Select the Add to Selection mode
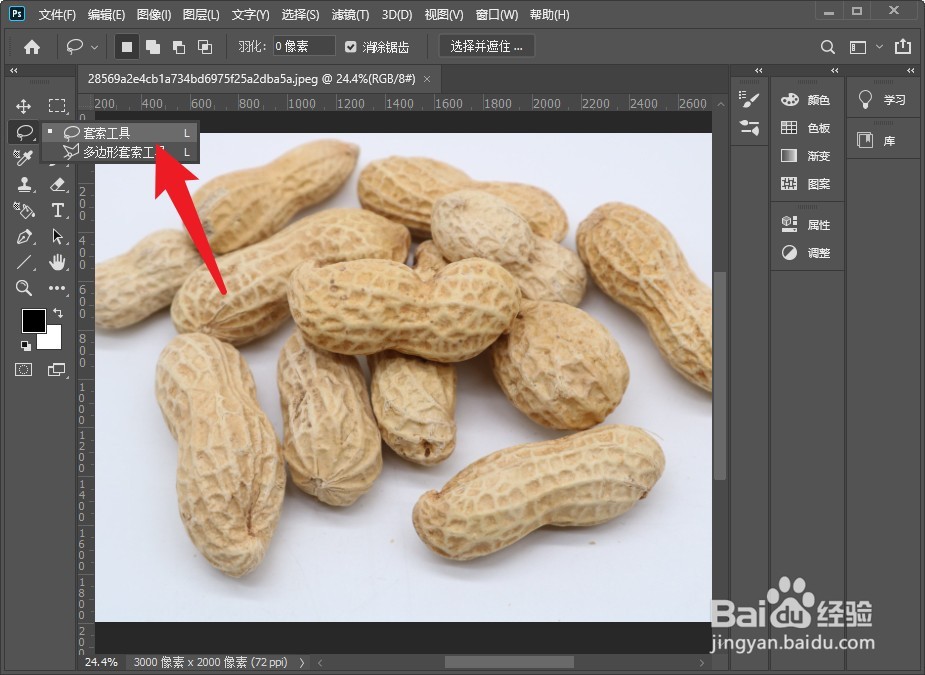The width and height of the screenshot is (925, 675). [x=152, y=46]
